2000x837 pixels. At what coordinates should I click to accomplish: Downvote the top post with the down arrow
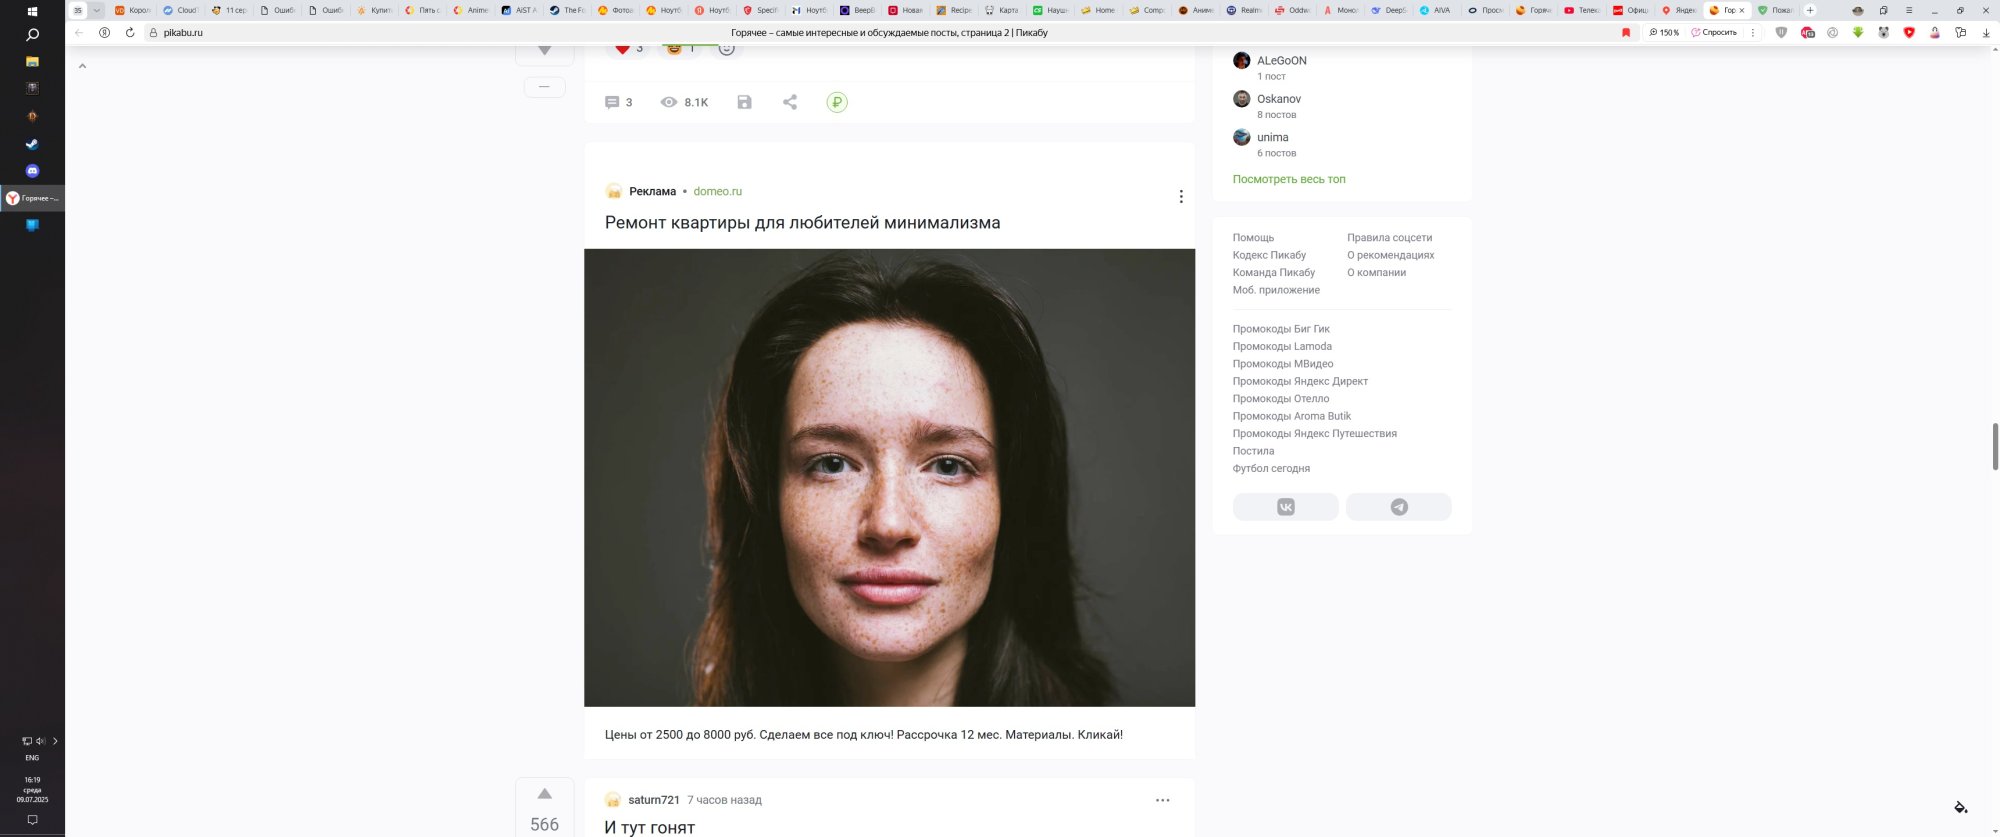tap(544, 50)
